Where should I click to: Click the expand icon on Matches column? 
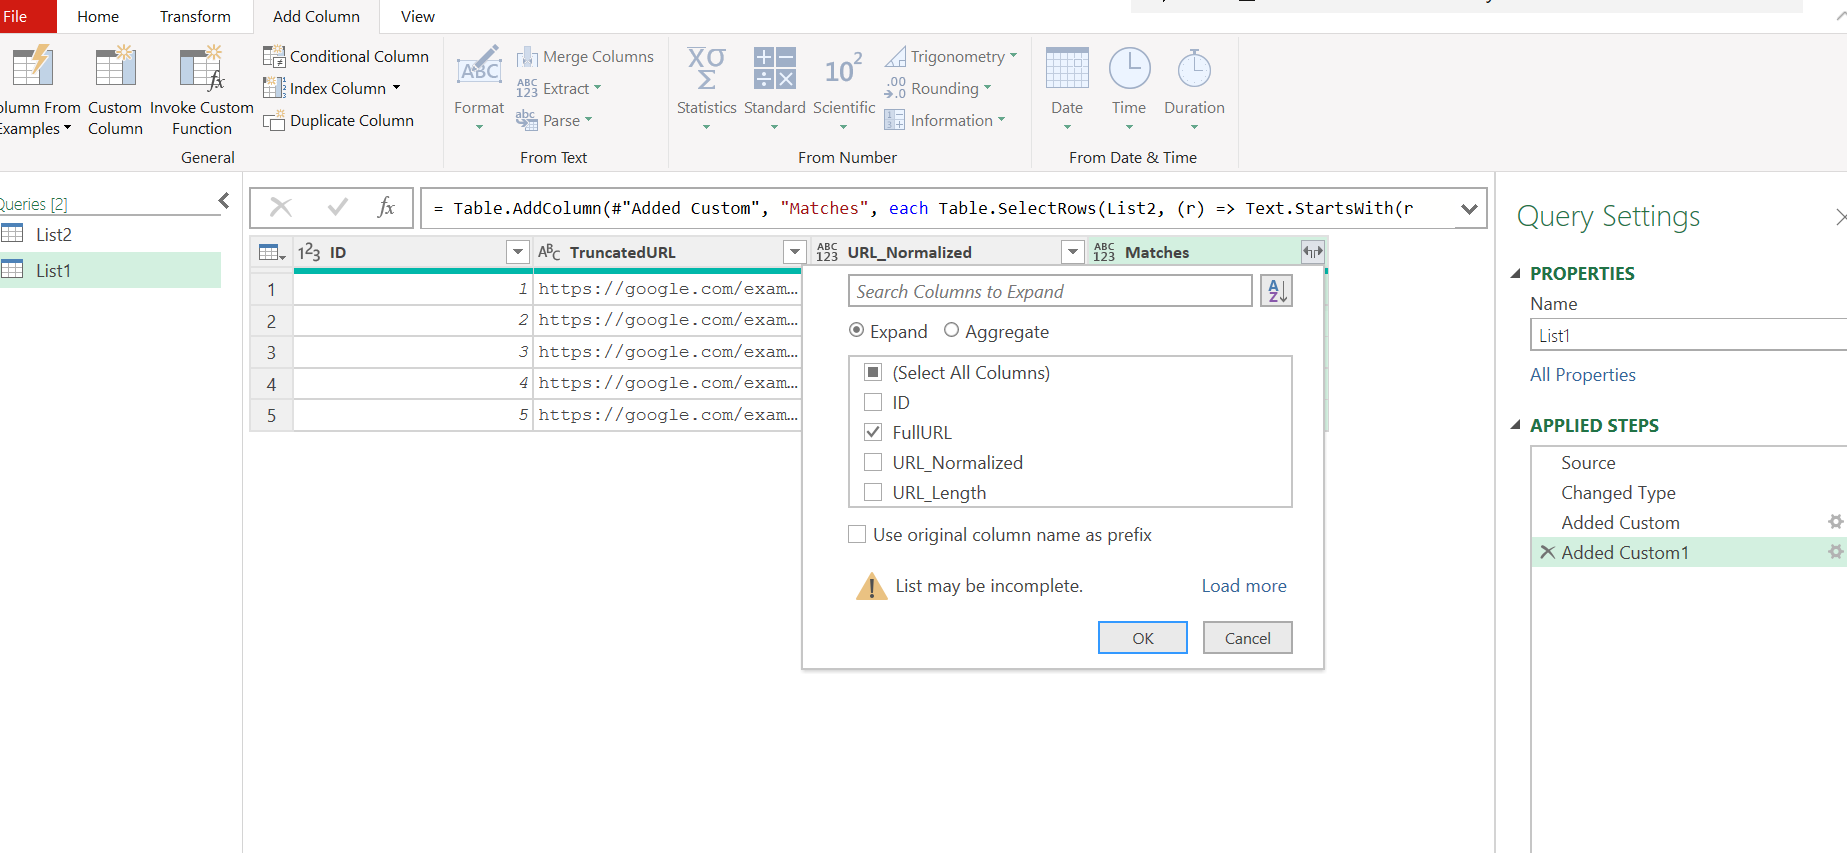pyautogui.click(x=1312, y=252)
